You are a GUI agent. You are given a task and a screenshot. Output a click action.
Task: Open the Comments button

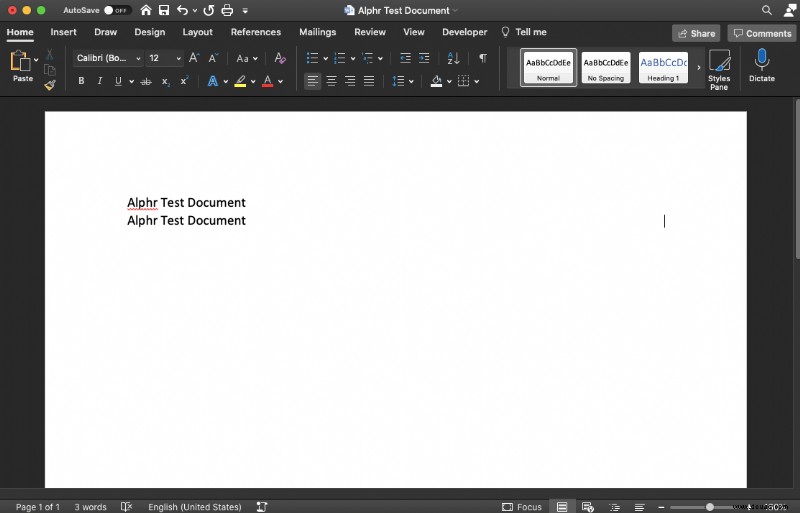[x=762, y=33]
